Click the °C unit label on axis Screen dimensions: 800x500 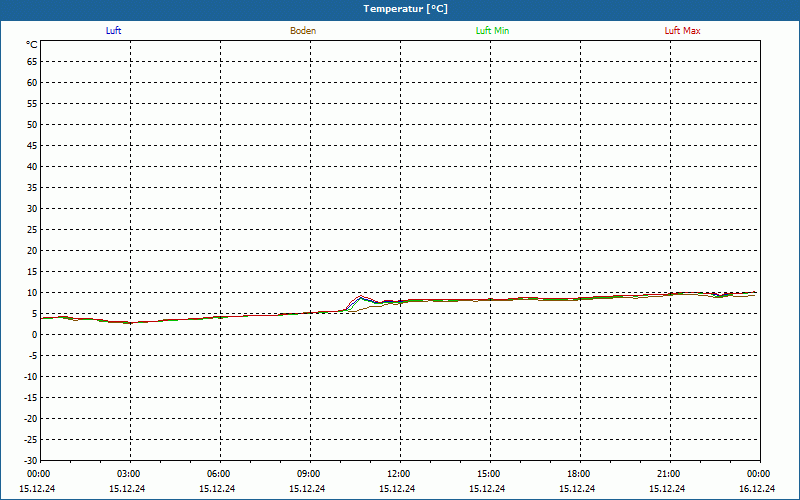point(32,45)
